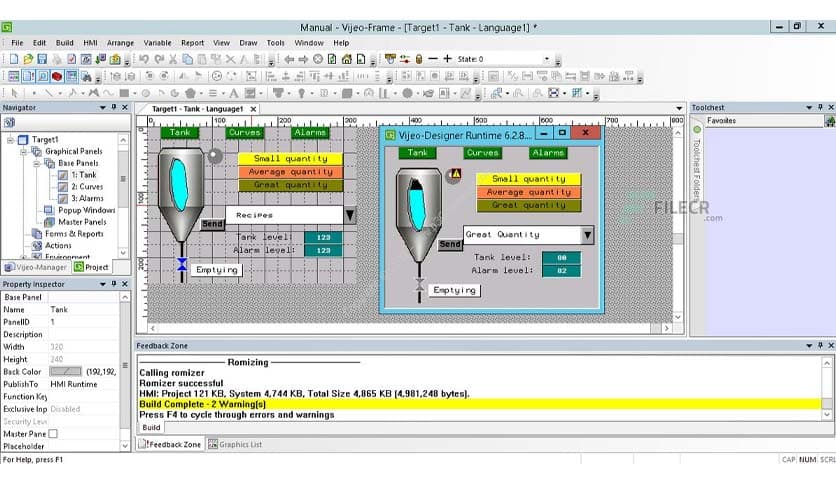
Task: Select the Polygon drawing tool
Action: 190,93
